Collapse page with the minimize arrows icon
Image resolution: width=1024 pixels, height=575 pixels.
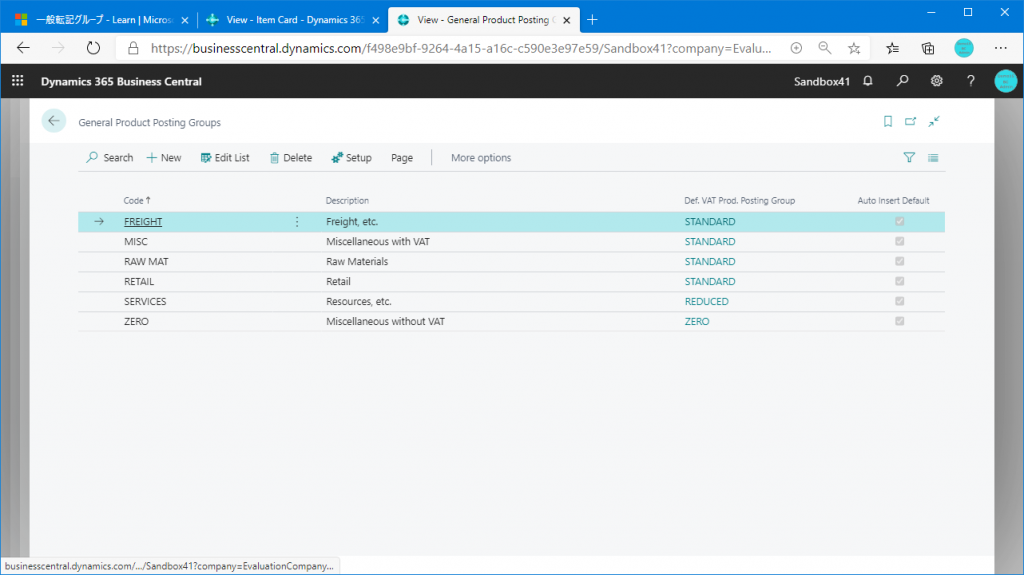click(934, 122)
